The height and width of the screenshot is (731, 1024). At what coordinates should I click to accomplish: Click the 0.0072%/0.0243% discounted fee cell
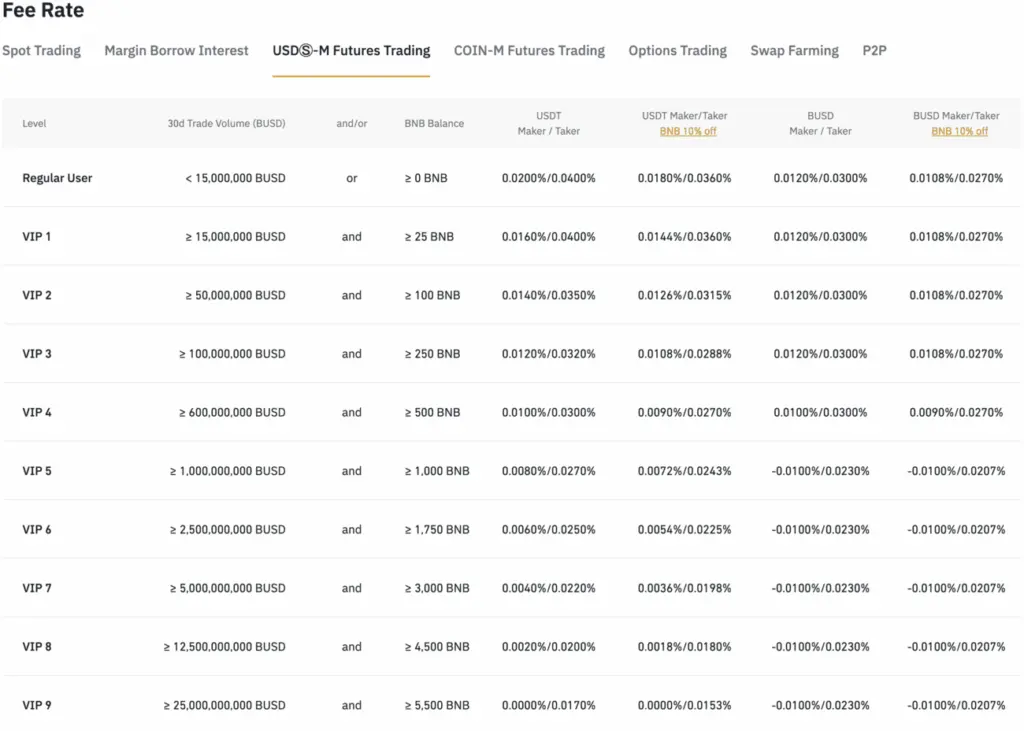pyautogui.click(x=684, y=471)
